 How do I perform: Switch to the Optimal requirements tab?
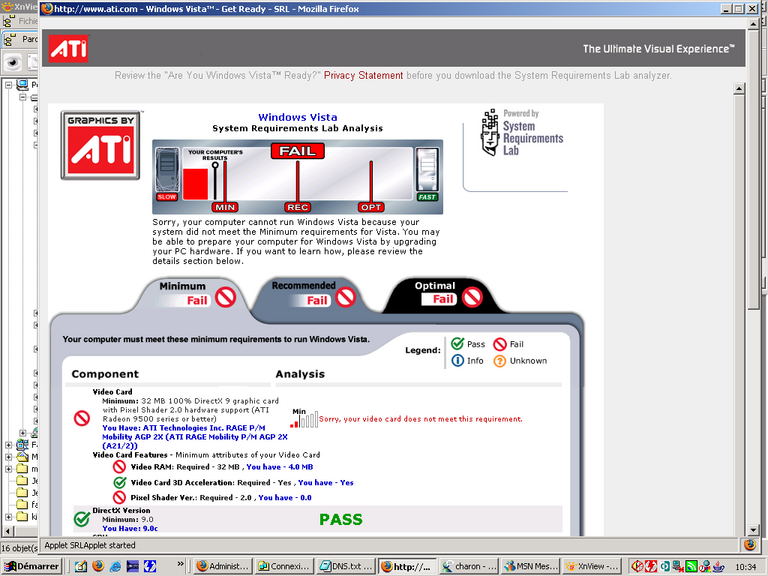[443, 293]
